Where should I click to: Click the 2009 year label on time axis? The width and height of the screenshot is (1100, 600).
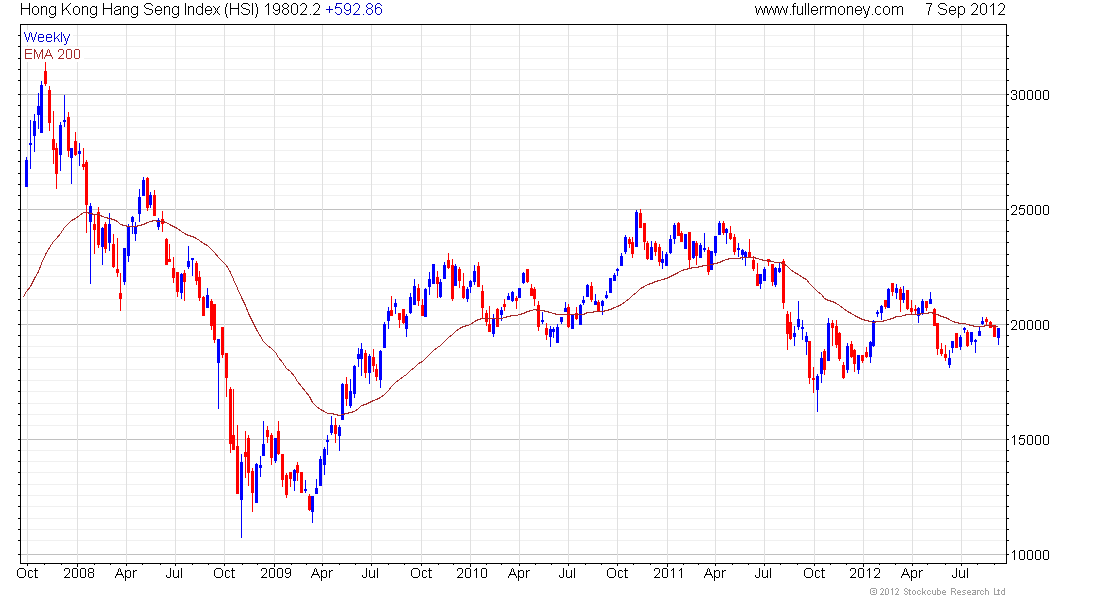tap(276, 573)
